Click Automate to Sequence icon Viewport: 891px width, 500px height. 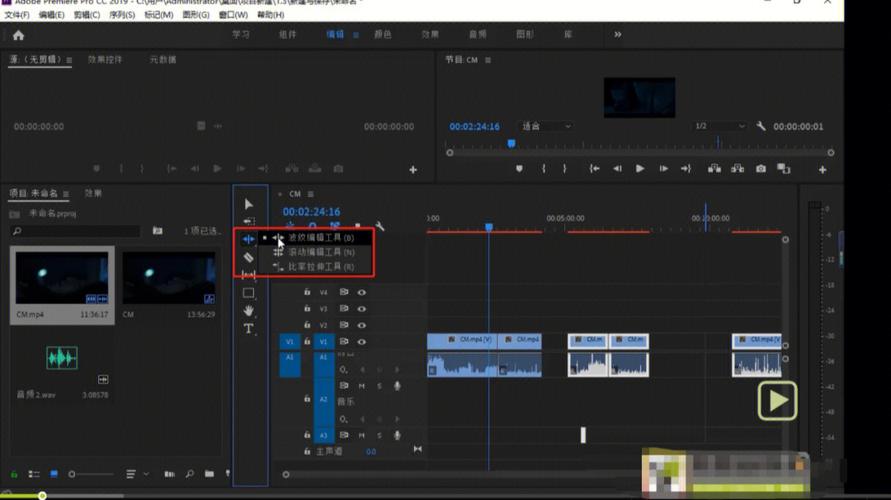click(169, 474)
